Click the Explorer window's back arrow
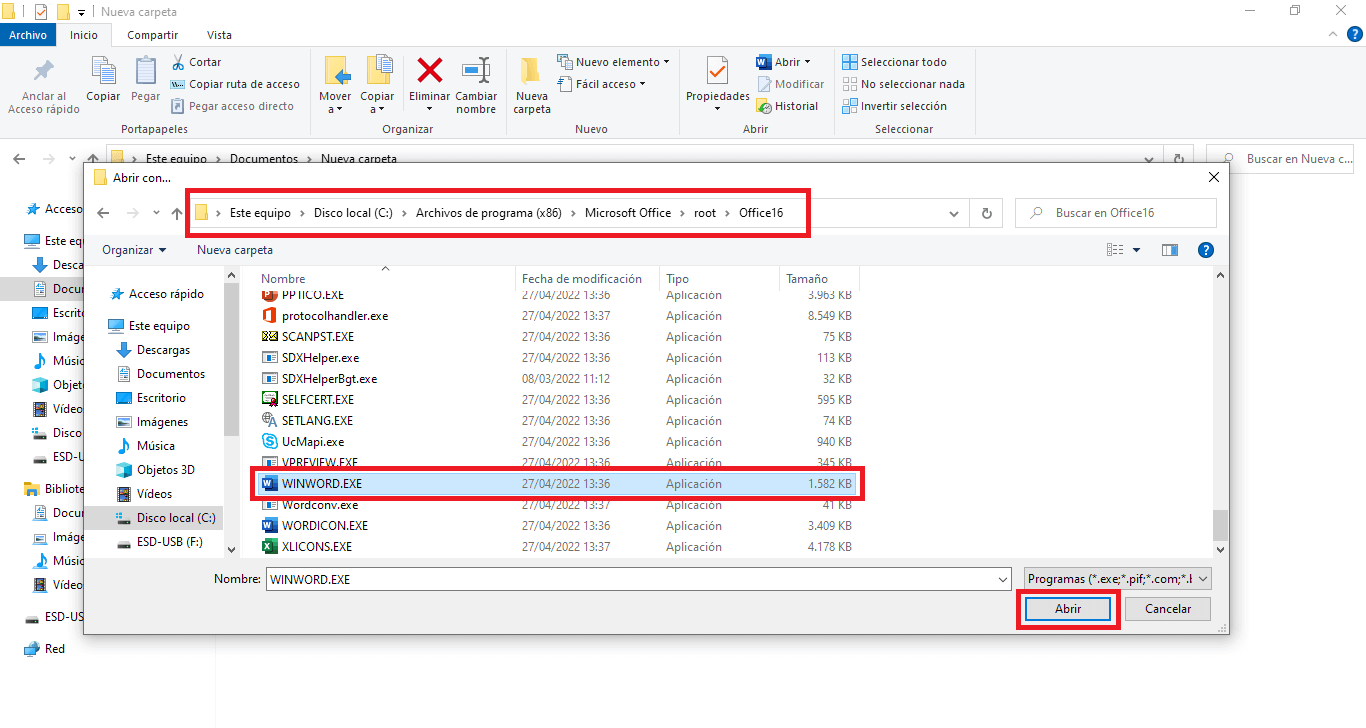The width and height of the screenshot is (1366, 728). pyautogui.click(x=20, y=158)
